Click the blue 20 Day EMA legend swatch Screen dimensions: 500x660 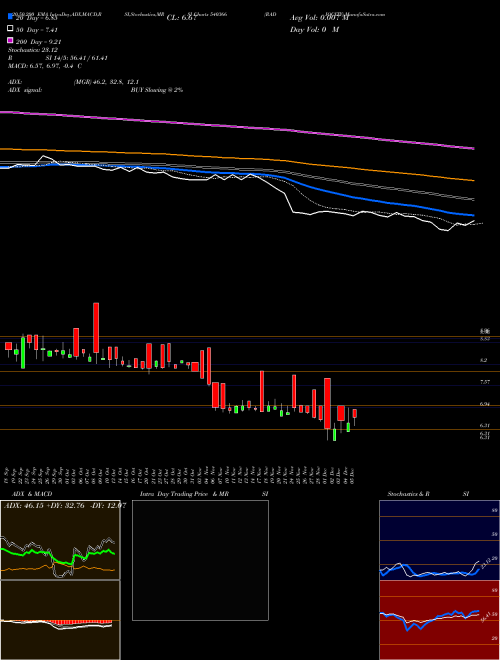pyautogui.click(x=10, y=16)
